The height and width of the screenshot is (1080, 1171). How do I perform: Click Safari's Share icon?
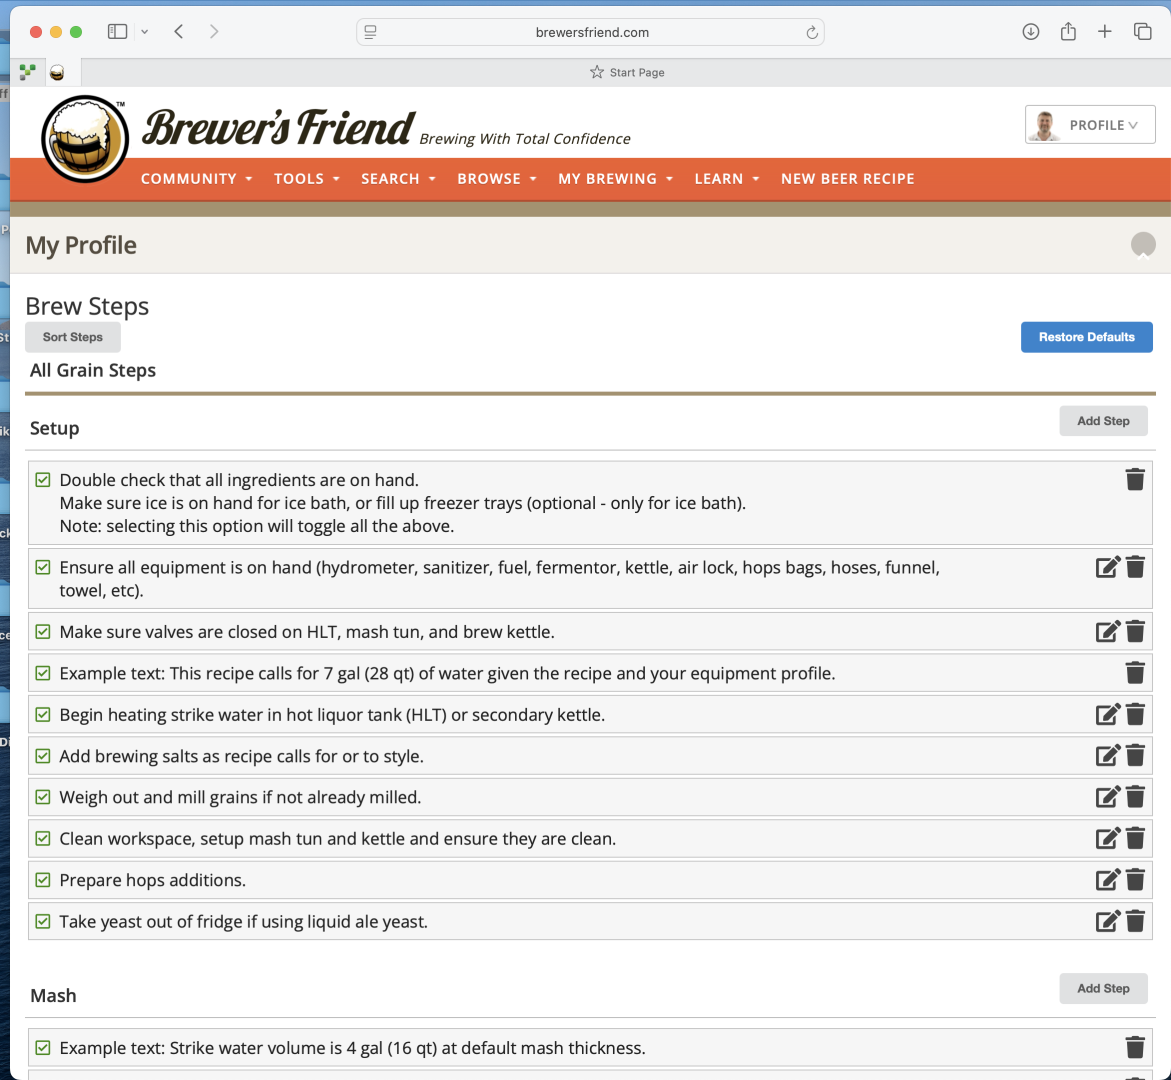click(1068, 32)
